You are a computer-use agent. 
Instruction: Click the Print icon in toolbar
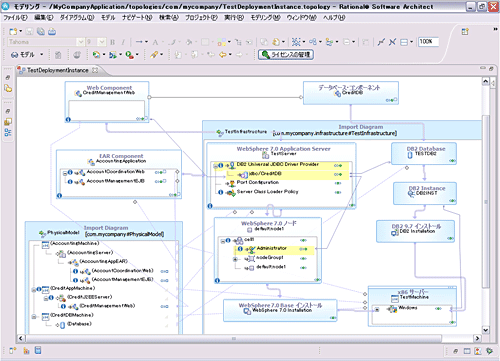52,32
